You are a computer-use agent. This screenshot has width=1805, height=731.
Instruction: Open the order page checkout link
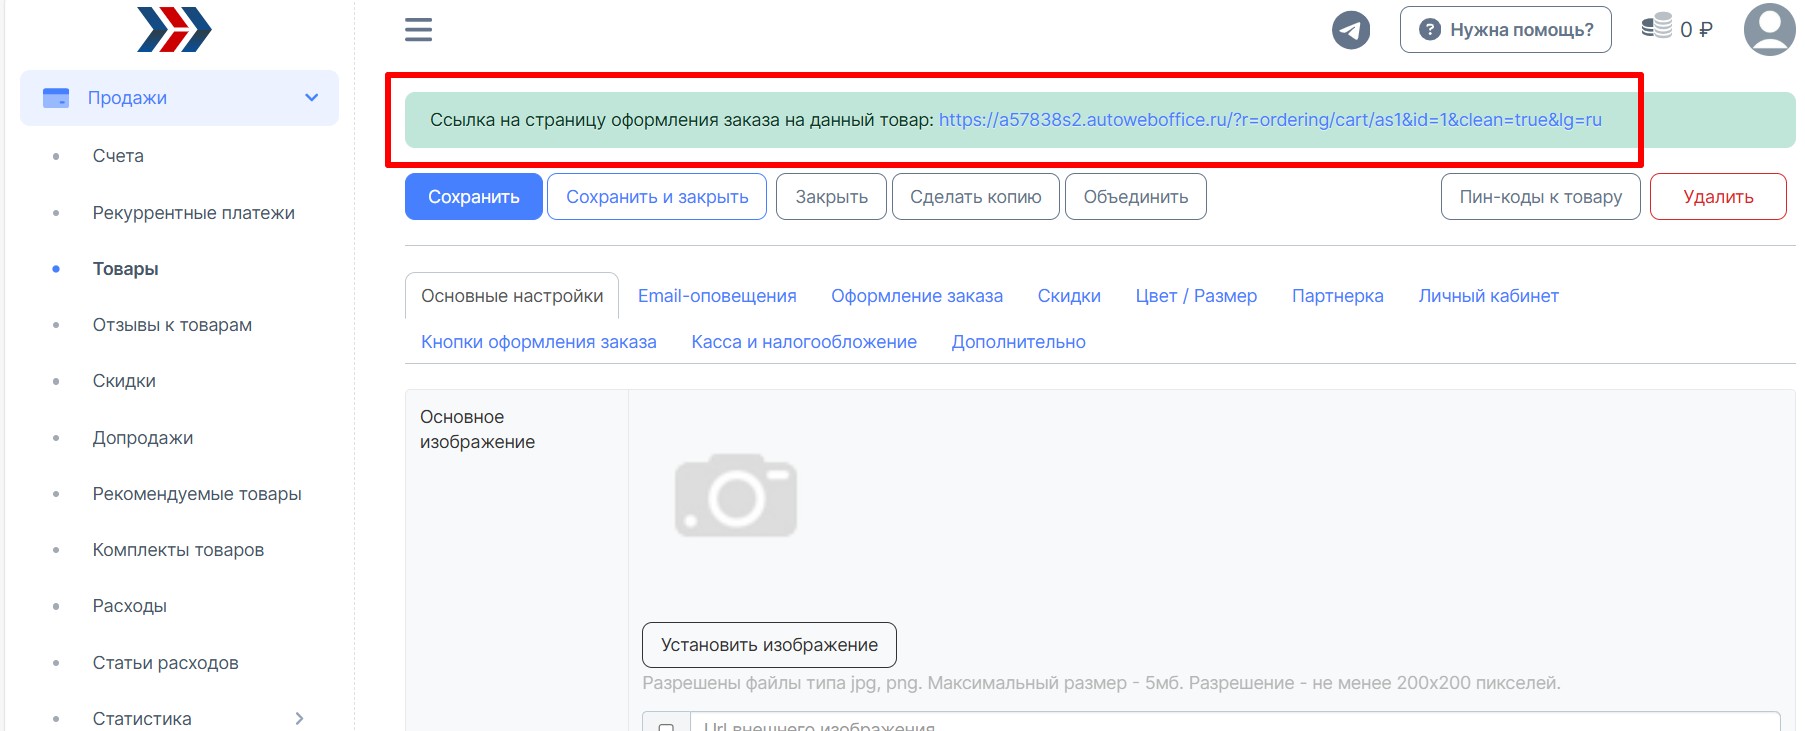[x=1270, y=120]
